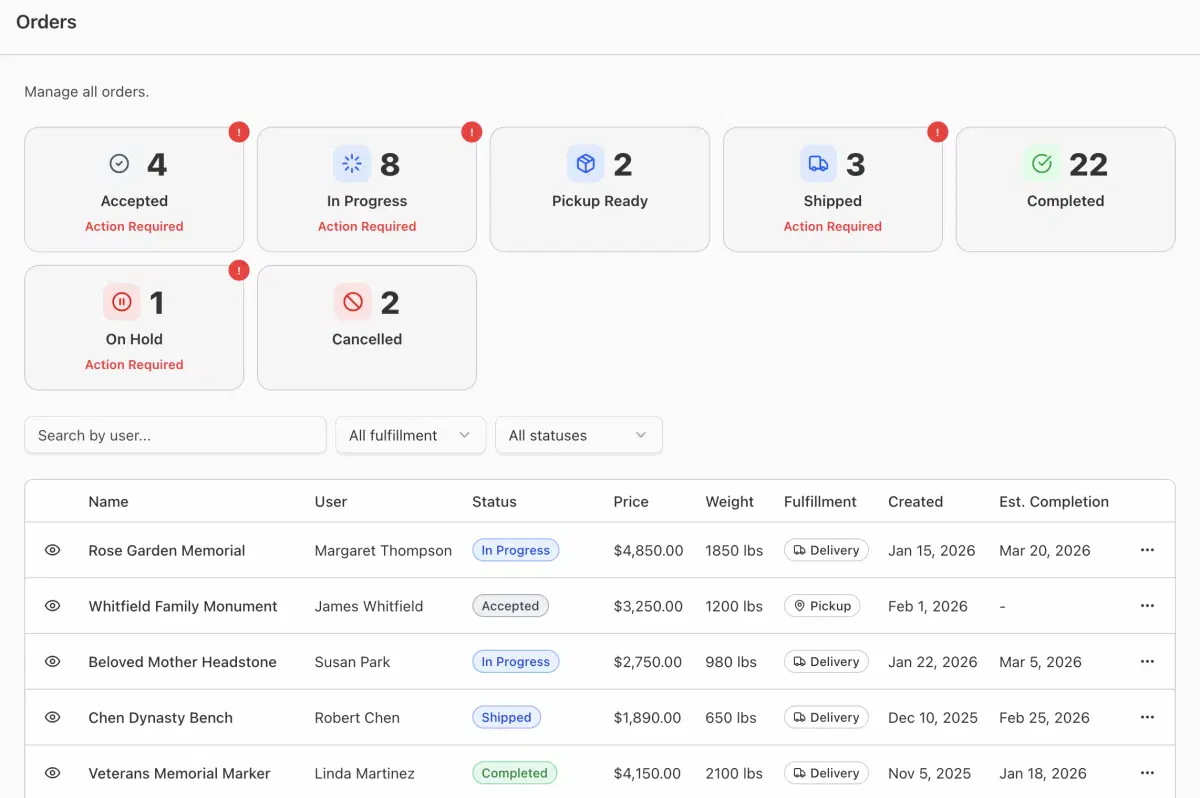Open the All statuses dropdown
Viewport: 1200px width, 798px height.
point(578,435)
